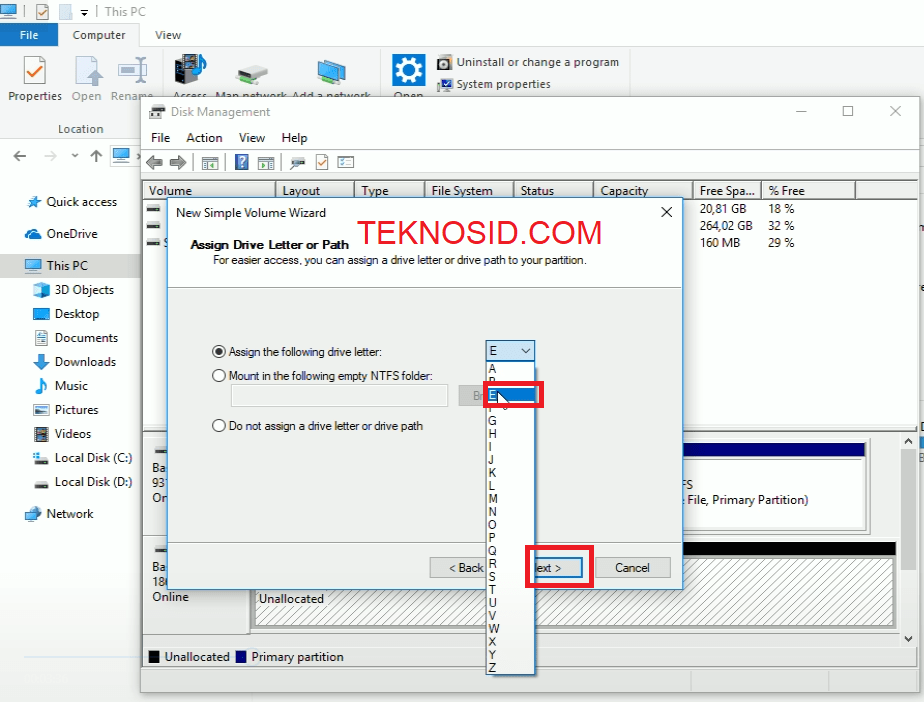
Task: Click the disk view scrollbar down arrow
Action: (908, 638)
